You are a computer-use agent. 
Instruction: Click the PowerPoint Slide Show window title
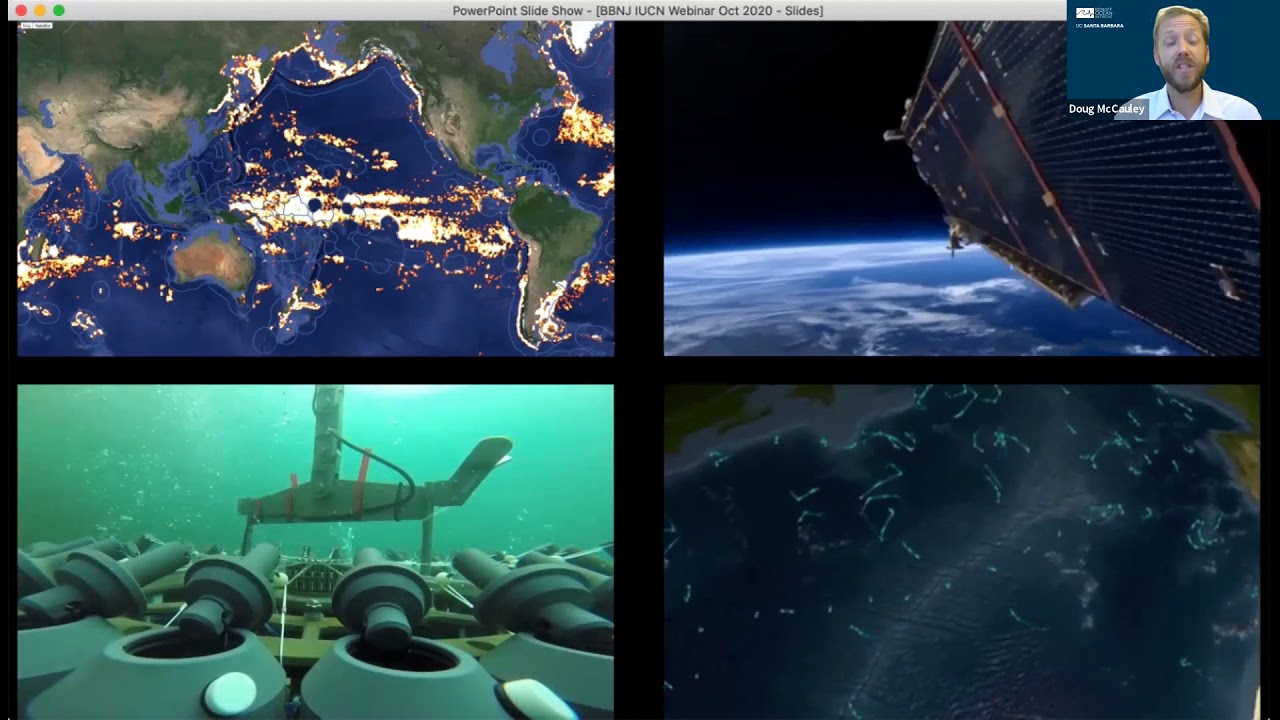tap(638, 11)
